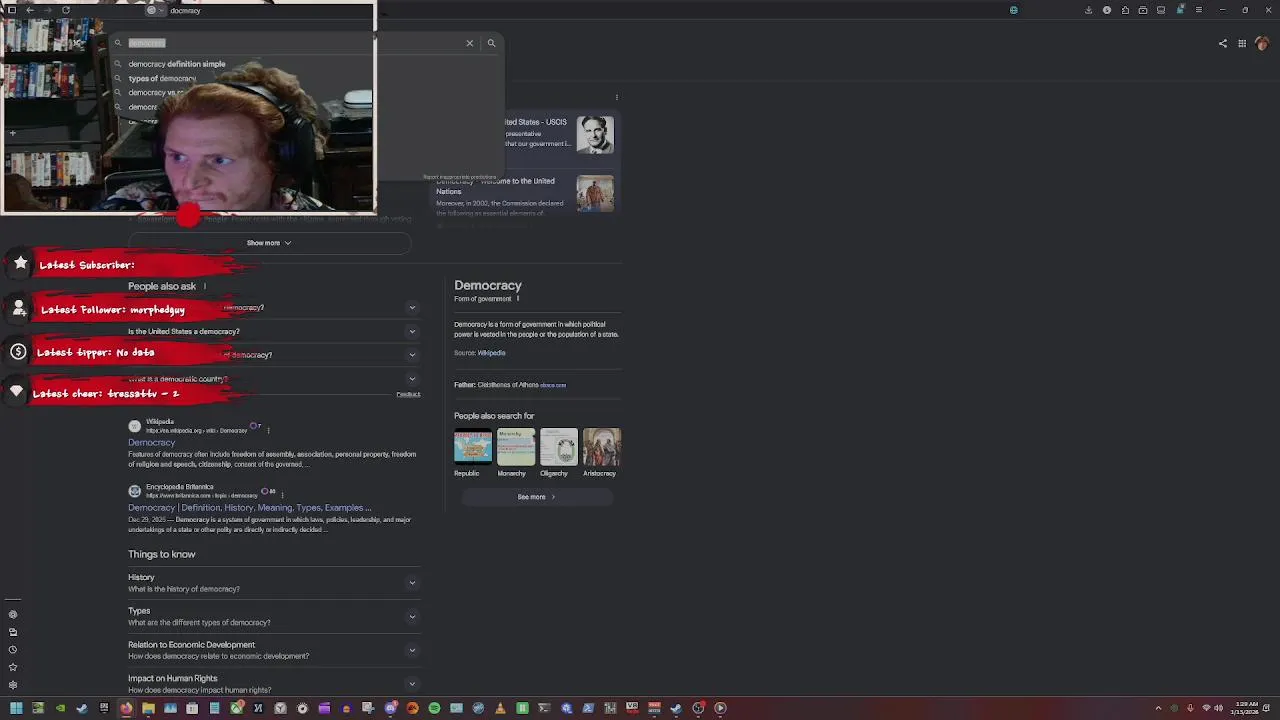Click the Democracy knowledge panel title
This screenshot has height=720, width=1280.
pyautogui.click(x=488, y=285)
